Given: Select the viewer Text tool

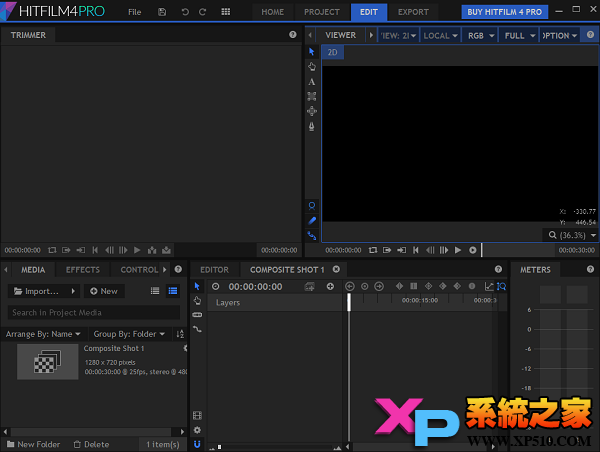Looking at the screenshot, I should coord(312,82).
